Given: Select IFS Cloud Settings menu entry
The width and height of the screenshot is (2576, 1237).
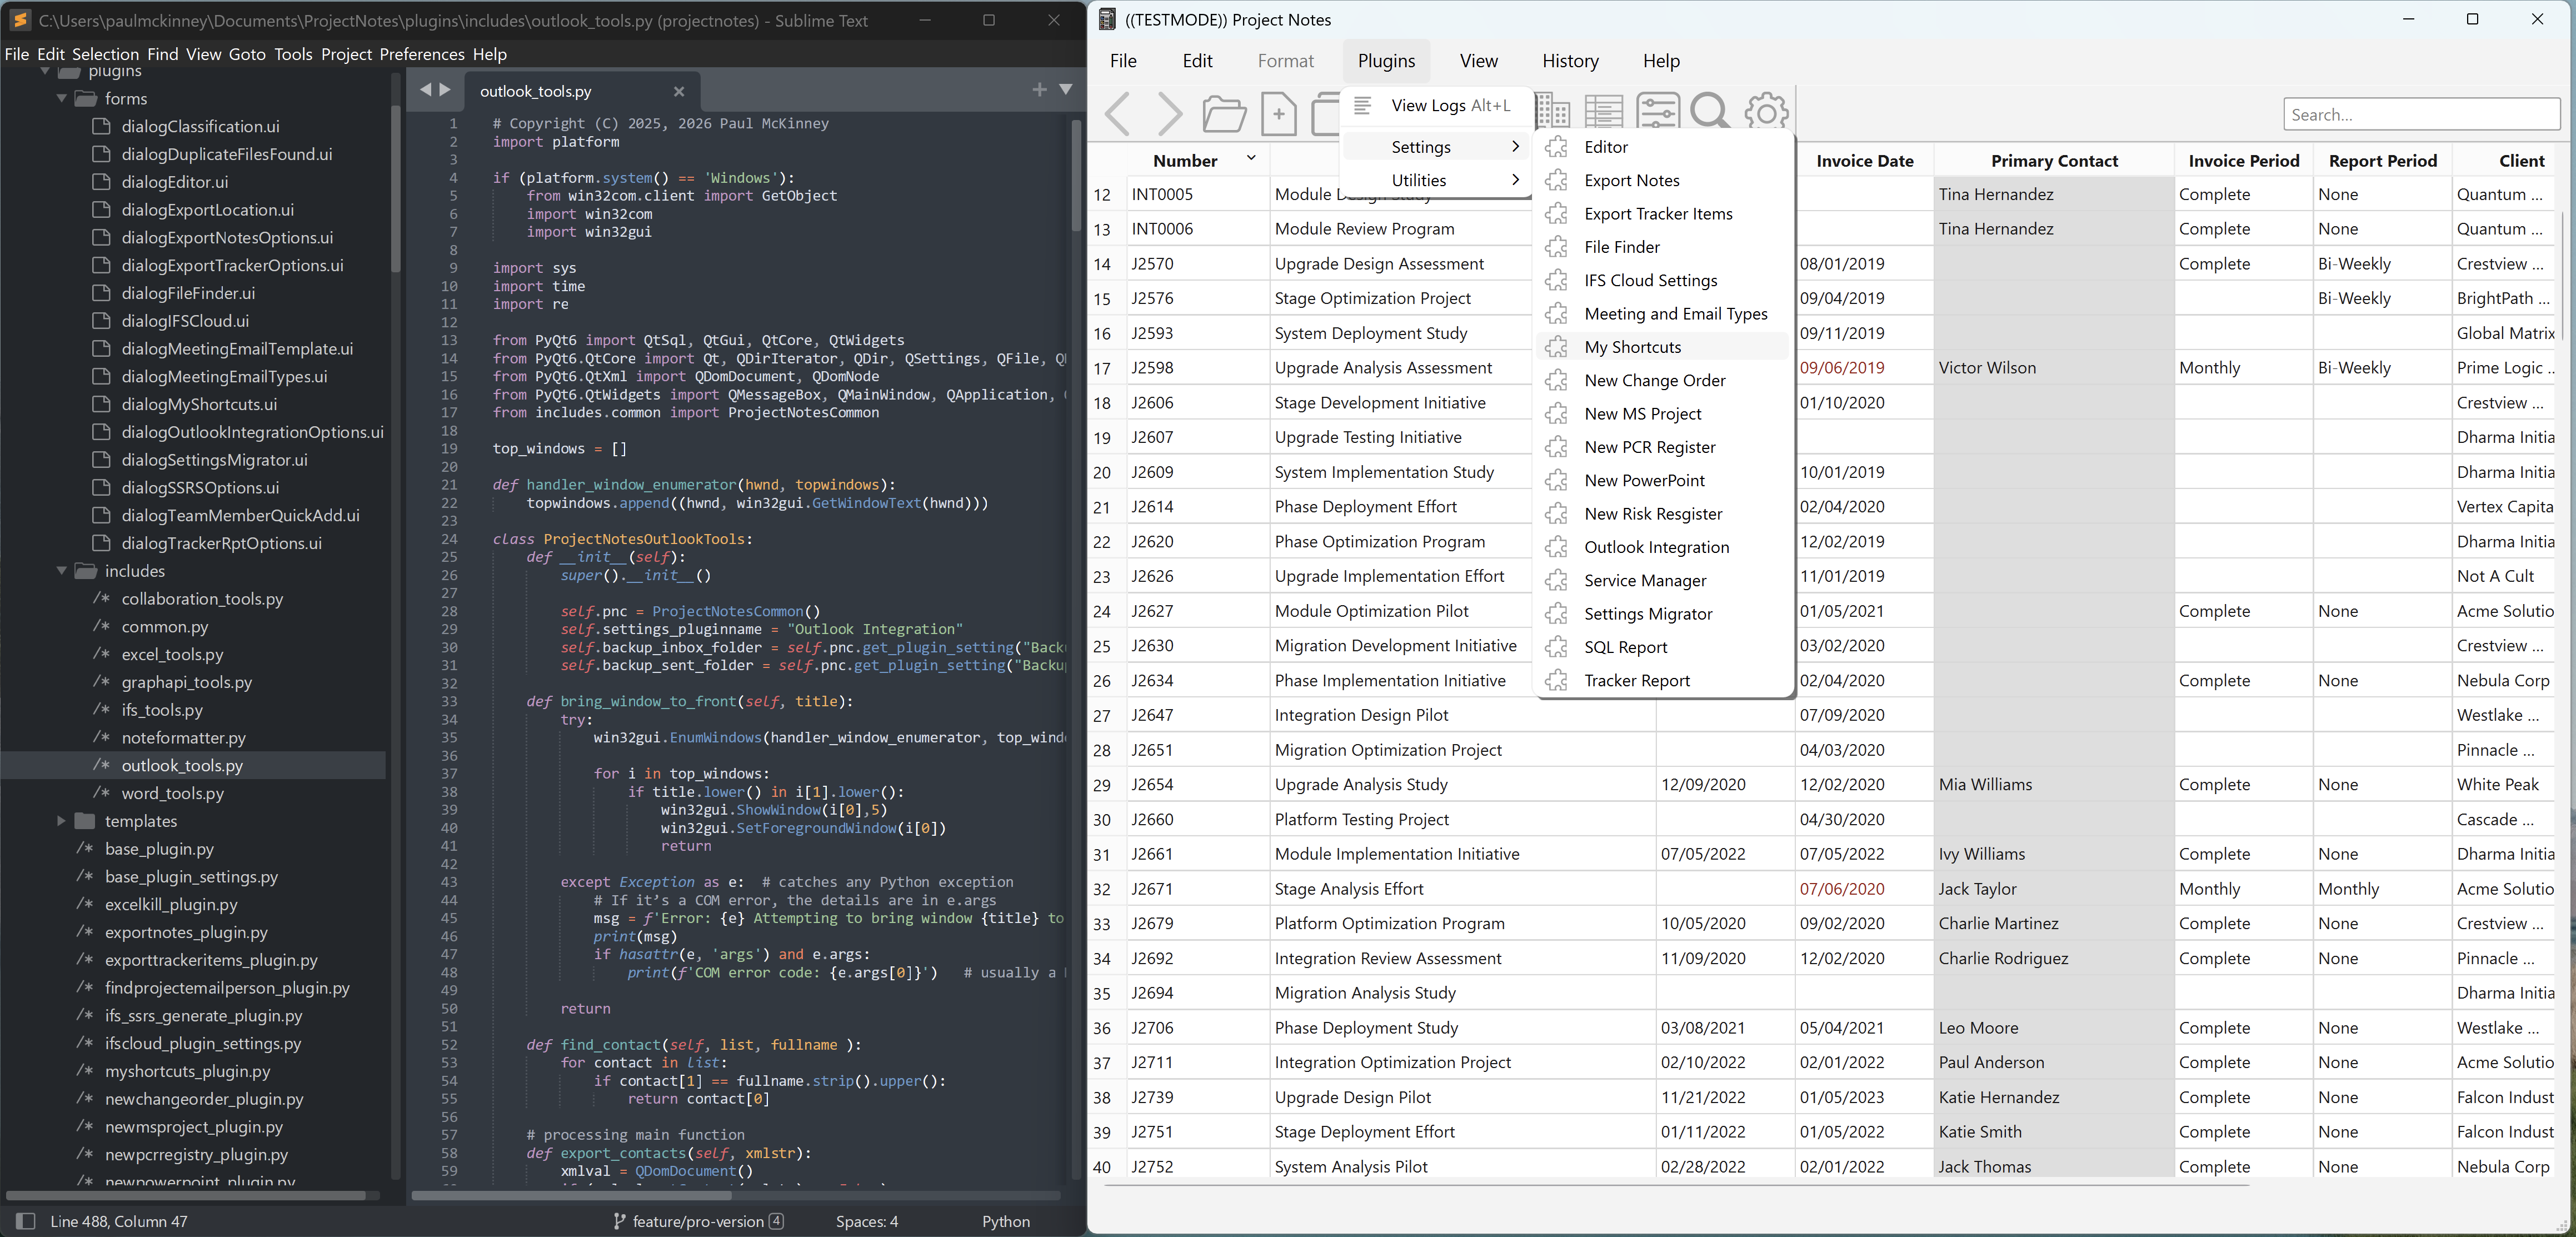Looking at the screenshot, I should [x=1662, y=281].
